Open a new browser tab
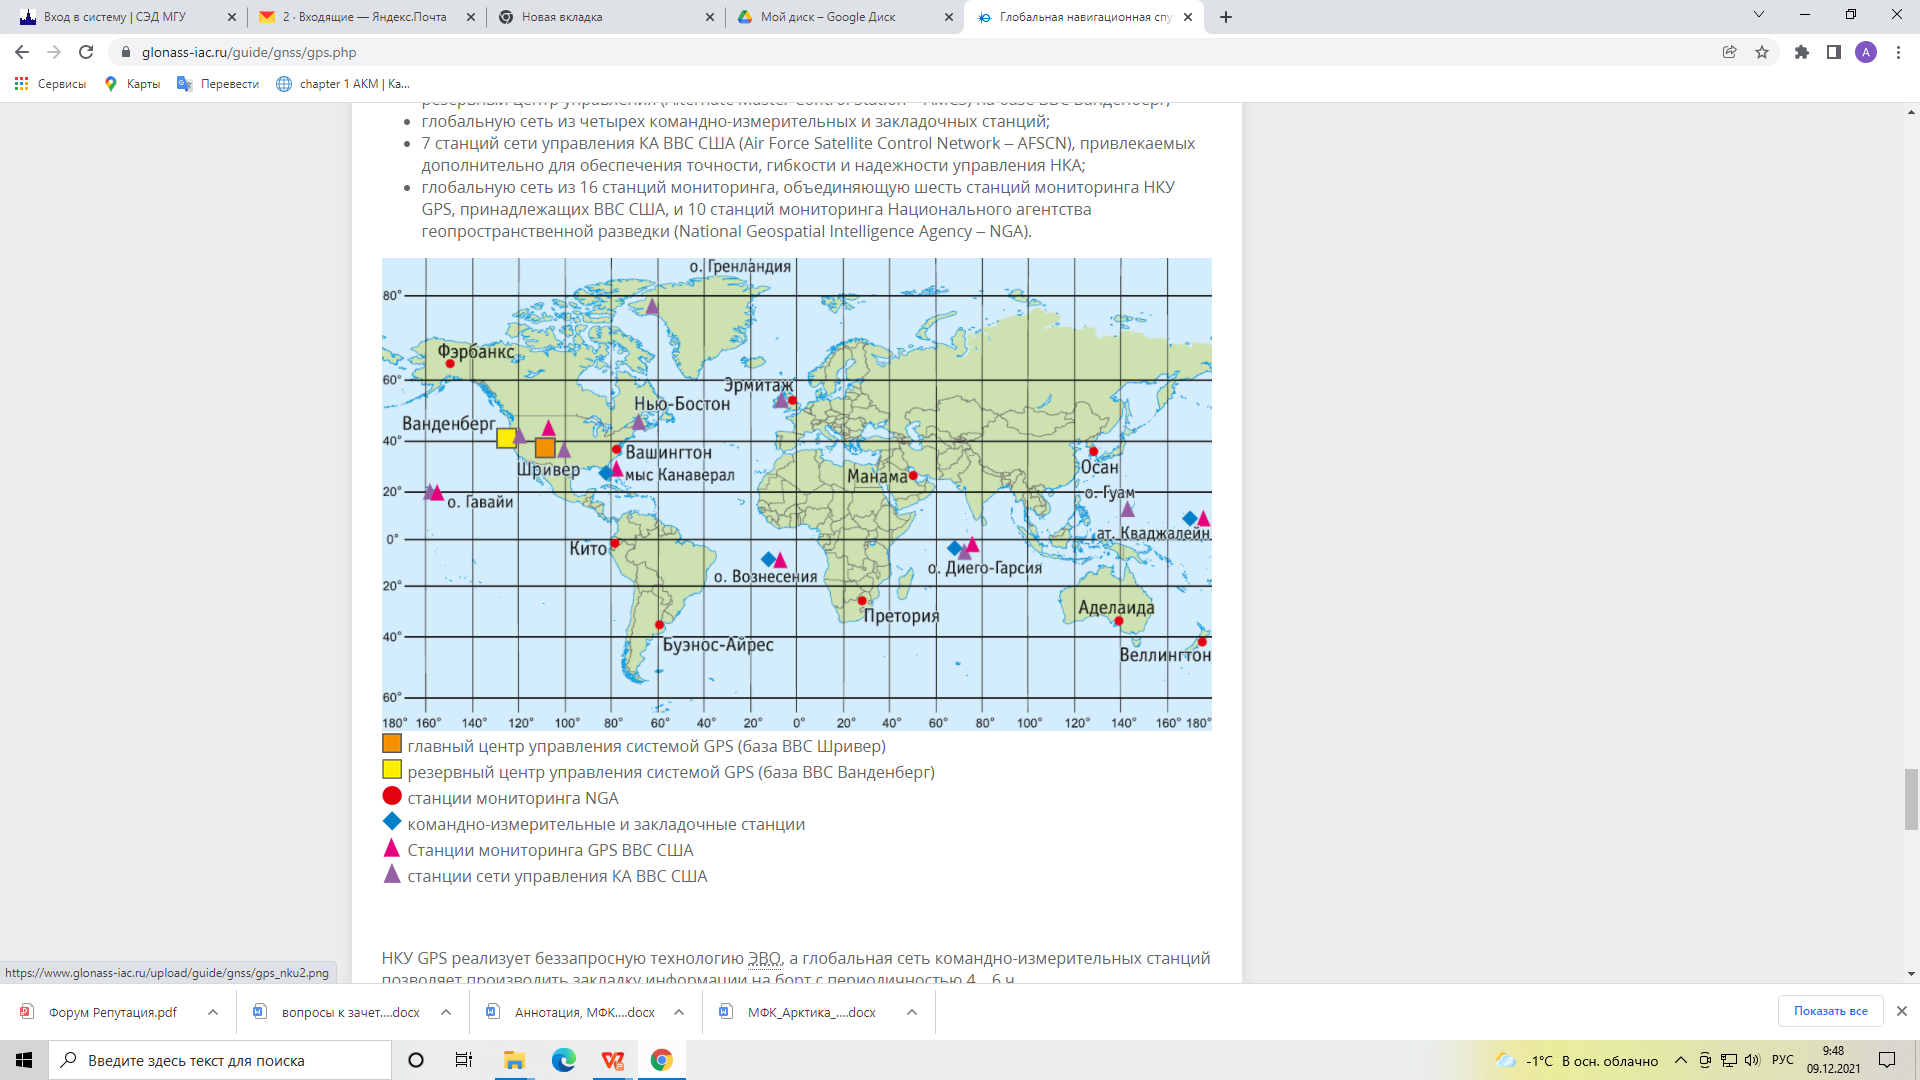Viewport: 1920px width, 1080px height. (1226, 17)
